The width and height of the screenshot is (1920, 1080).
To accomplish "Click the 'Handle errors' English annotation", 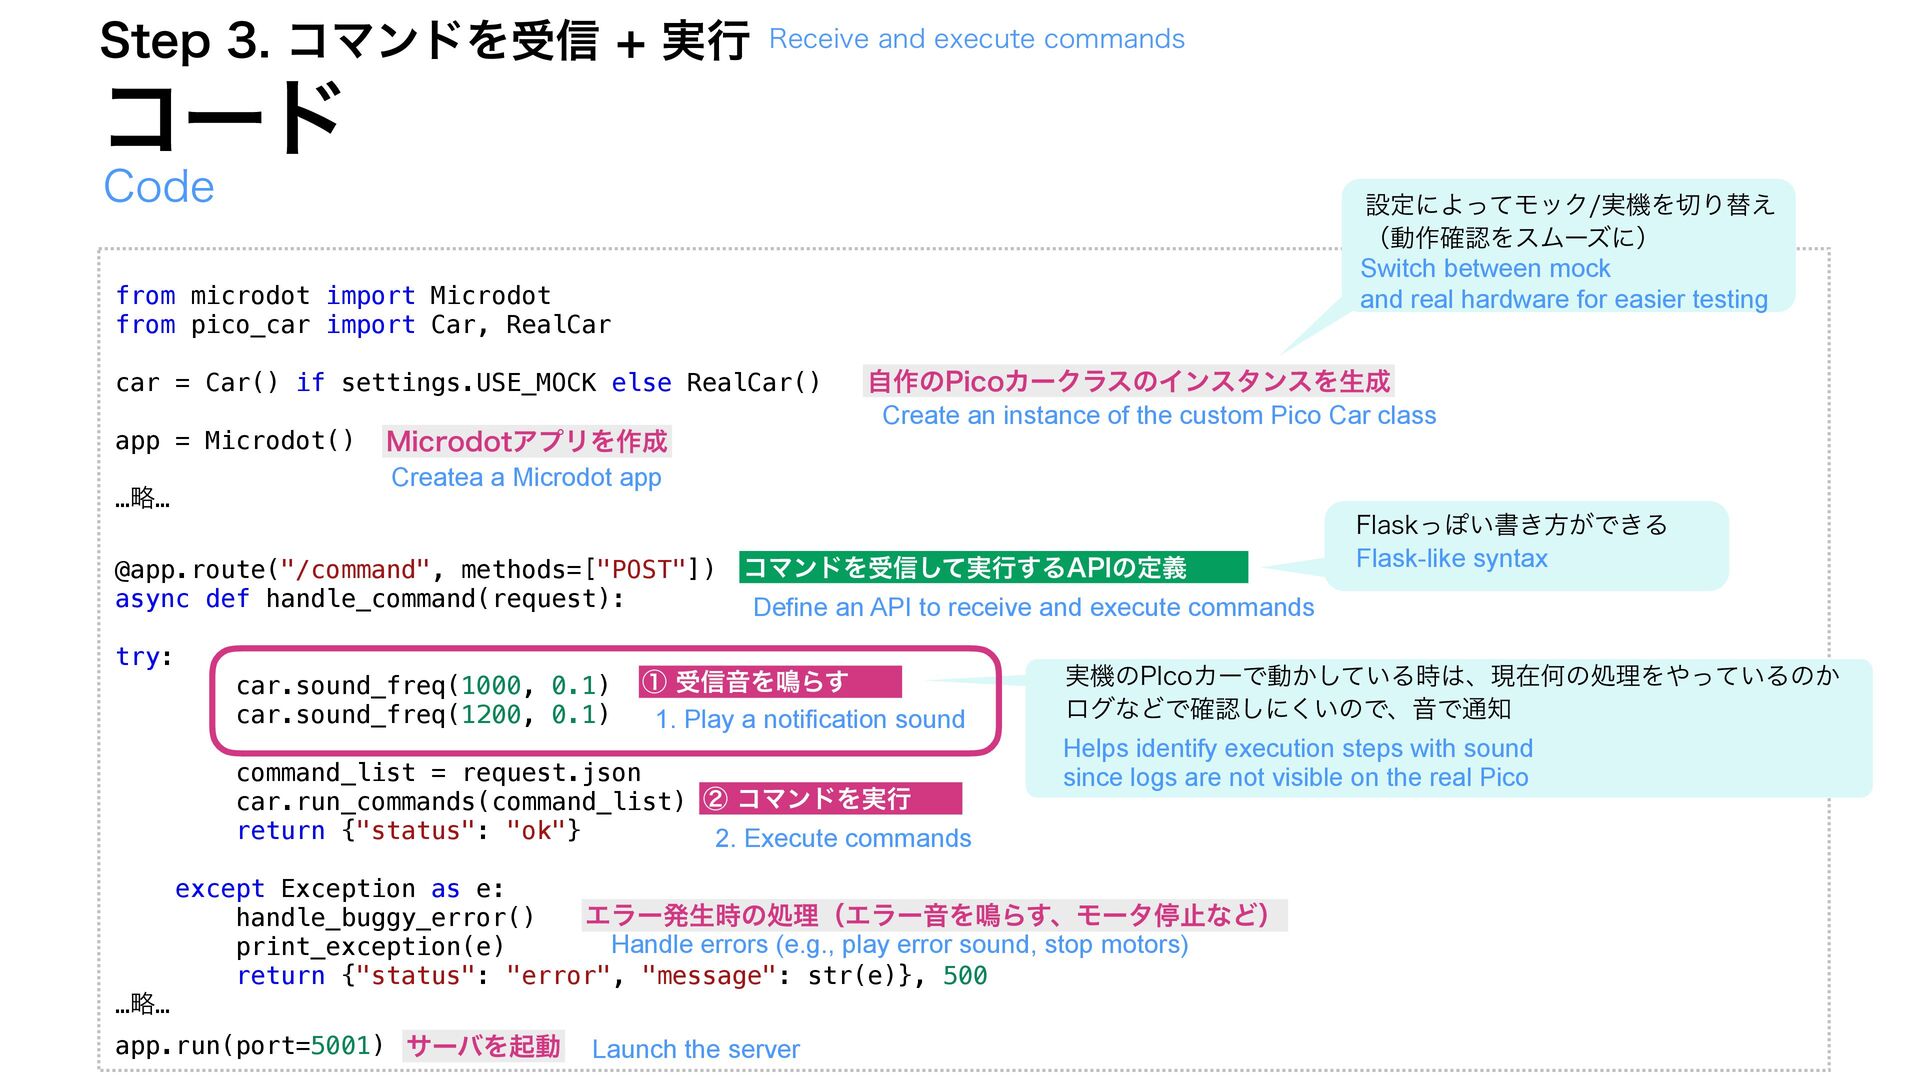I will [x=898, y=945].
